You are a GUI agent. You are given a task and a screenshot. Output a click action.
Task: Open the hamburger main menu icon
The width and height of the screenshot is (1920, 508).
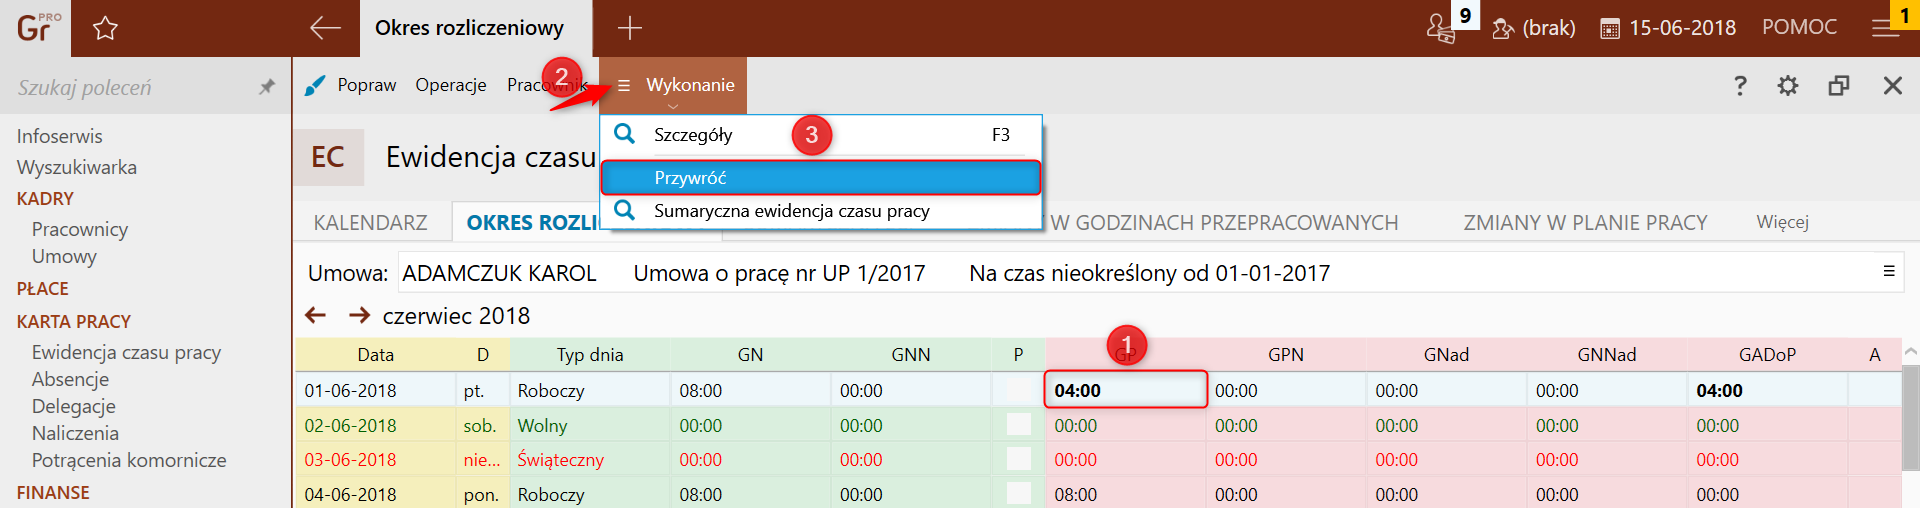tap(1885, 28)
